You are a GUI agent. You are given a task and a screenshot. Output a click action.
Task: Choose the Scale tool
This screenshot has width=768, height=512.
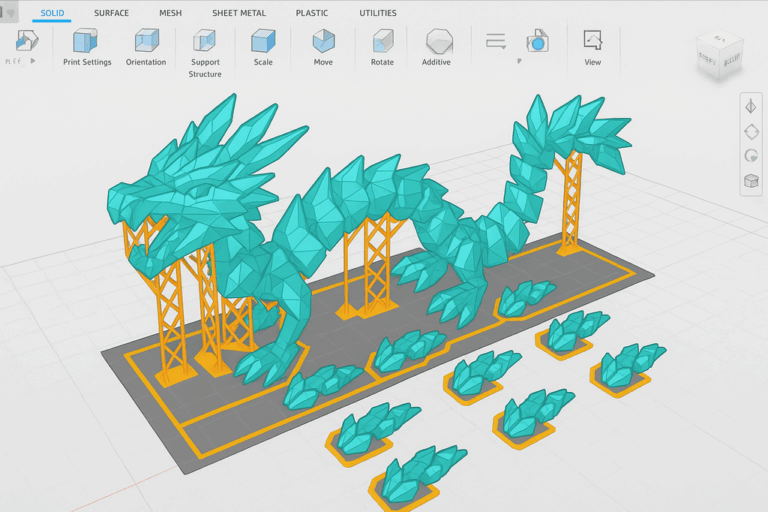[x=263, y=47]
